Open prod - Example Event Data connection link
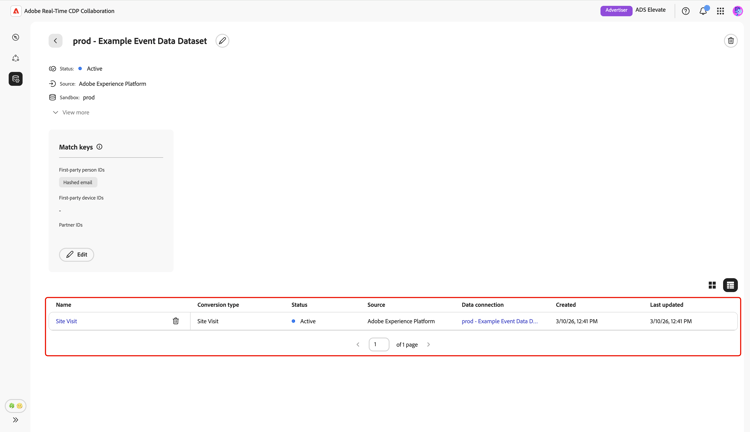750x432 pixels. (x=499, y=321)
